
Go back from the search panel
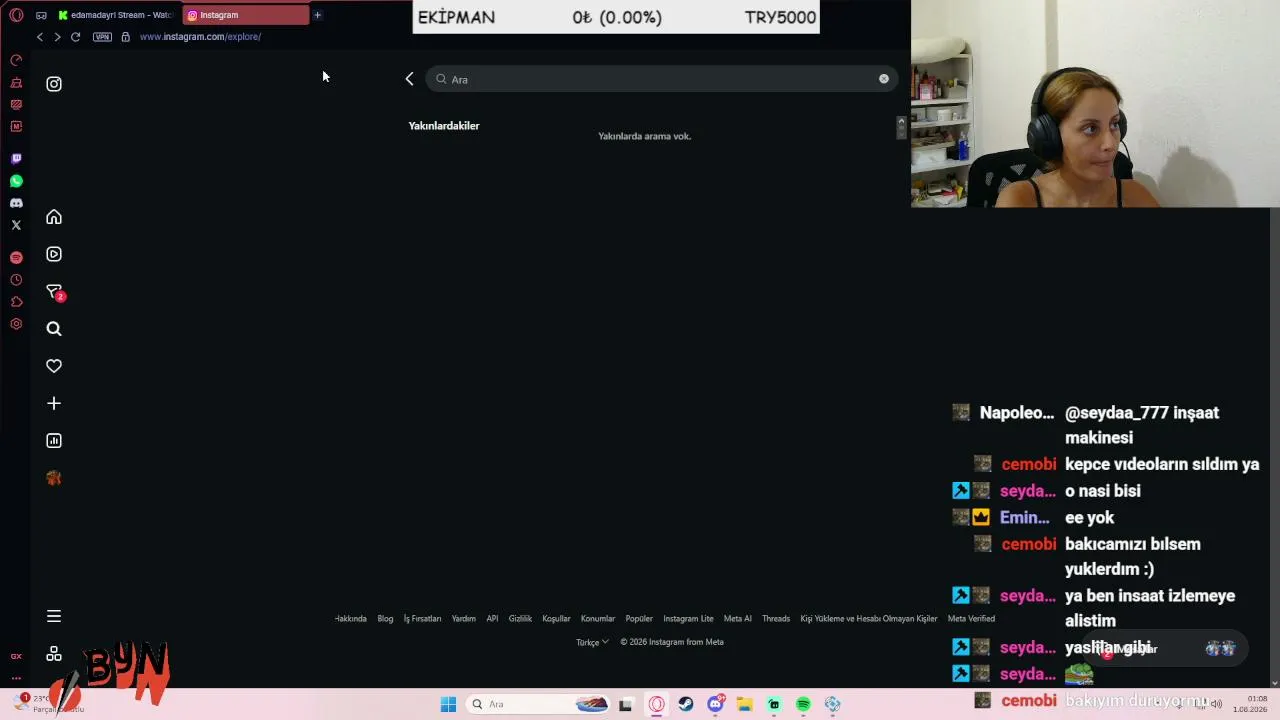click(409, 79)
